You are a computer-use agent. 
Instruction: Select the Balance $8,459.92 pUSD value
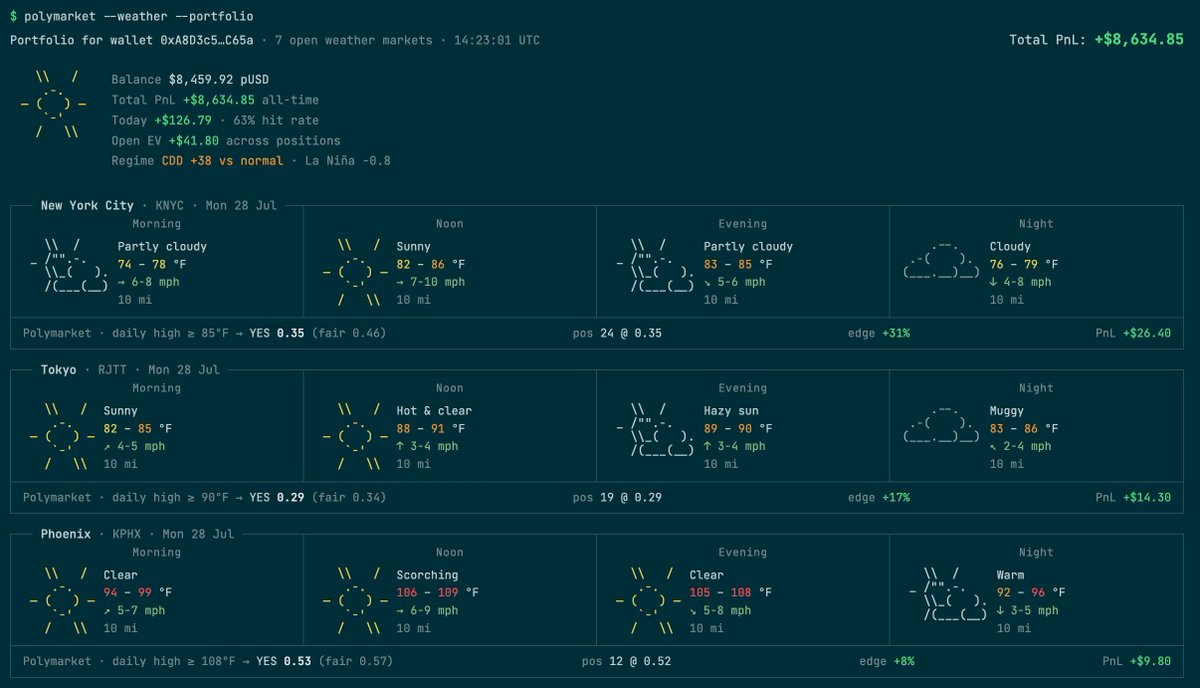click(219, 80)
